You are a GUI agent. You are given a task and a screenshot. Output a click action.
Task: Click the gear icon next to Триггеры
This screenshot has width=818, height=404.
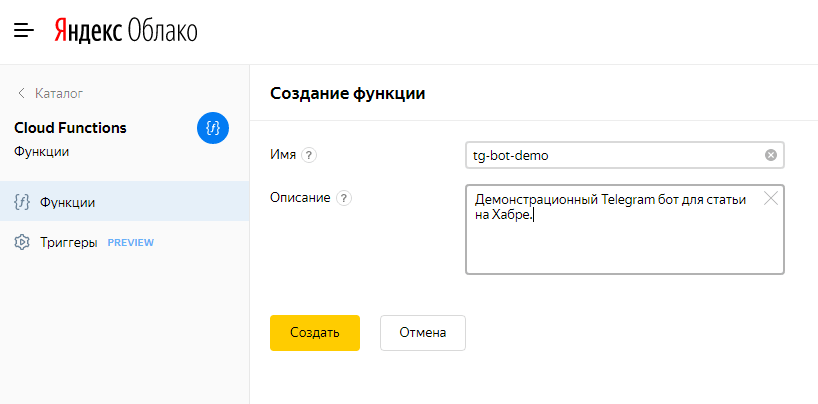(x=21, y=242)
